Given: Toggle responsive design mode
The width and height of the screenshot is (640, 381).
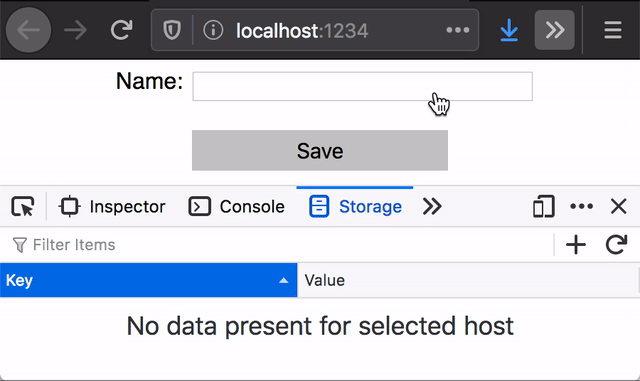Looking at the screenshot, I should coord(544,206).
